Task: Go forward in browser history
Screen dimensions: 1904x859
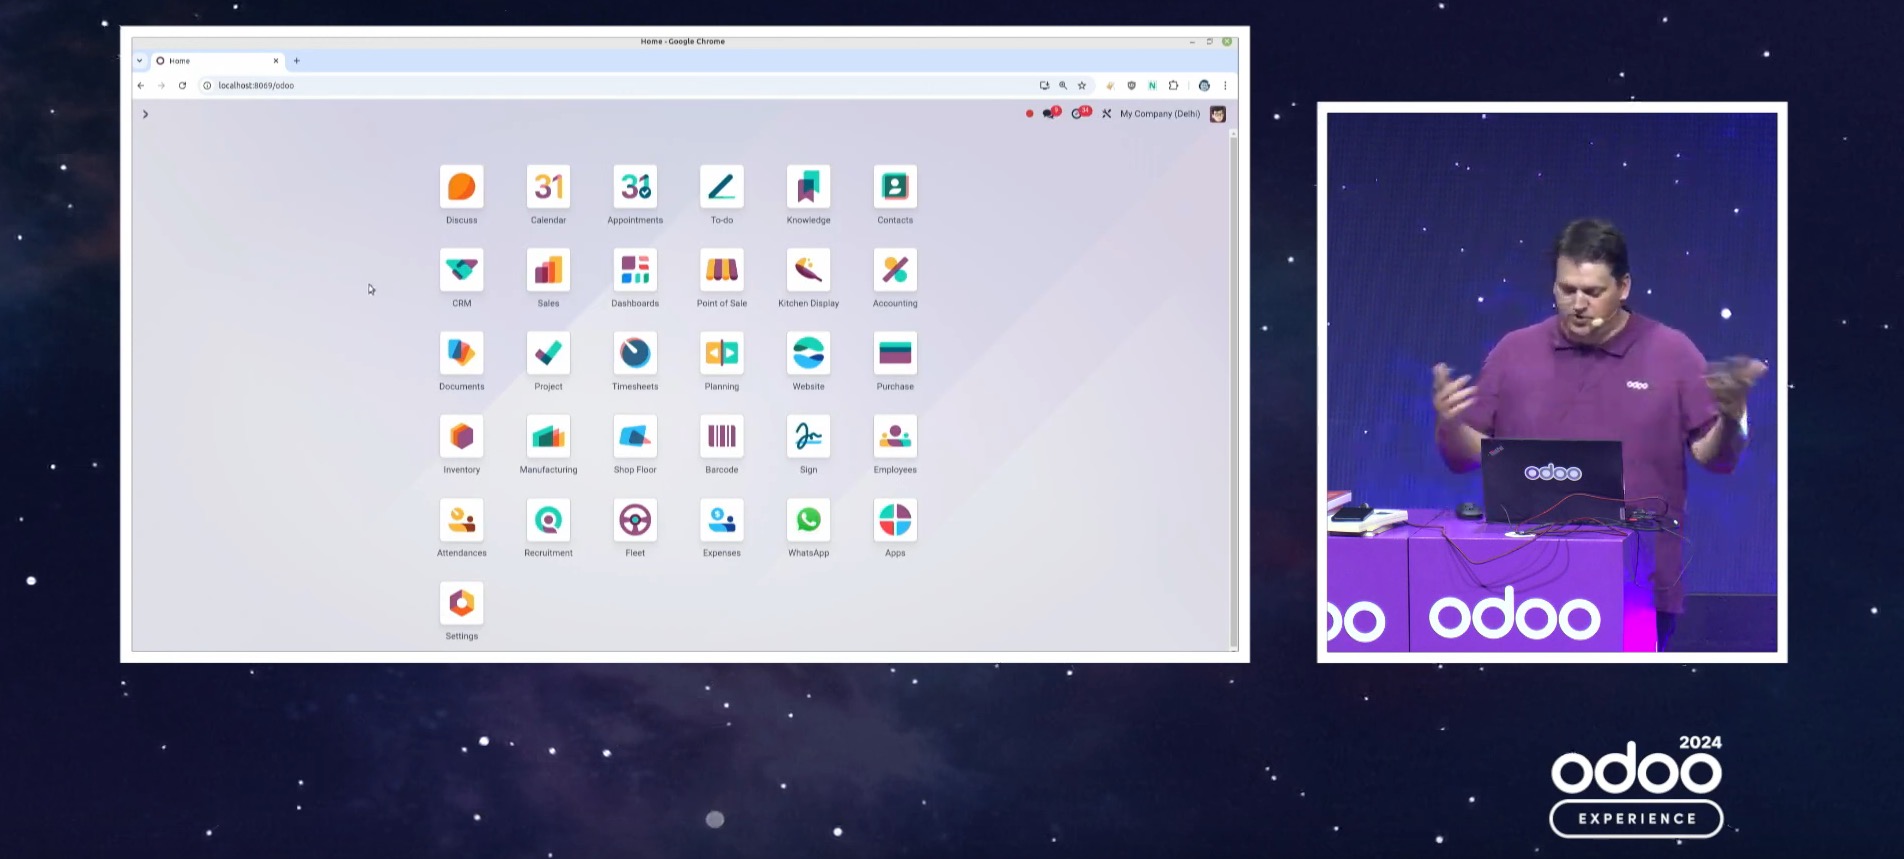Action: point(161,86)
